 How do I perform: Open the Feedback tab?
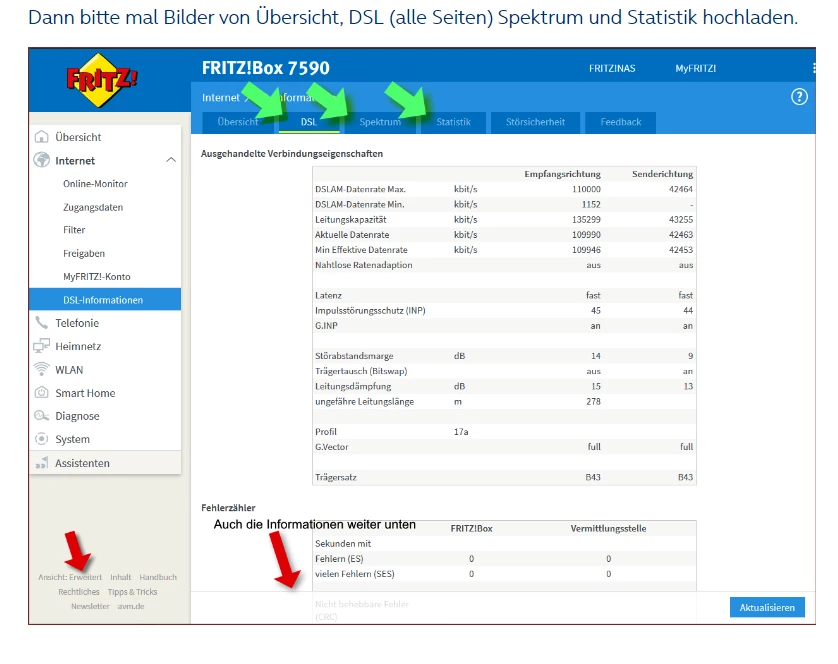click(x=620, y=122)
